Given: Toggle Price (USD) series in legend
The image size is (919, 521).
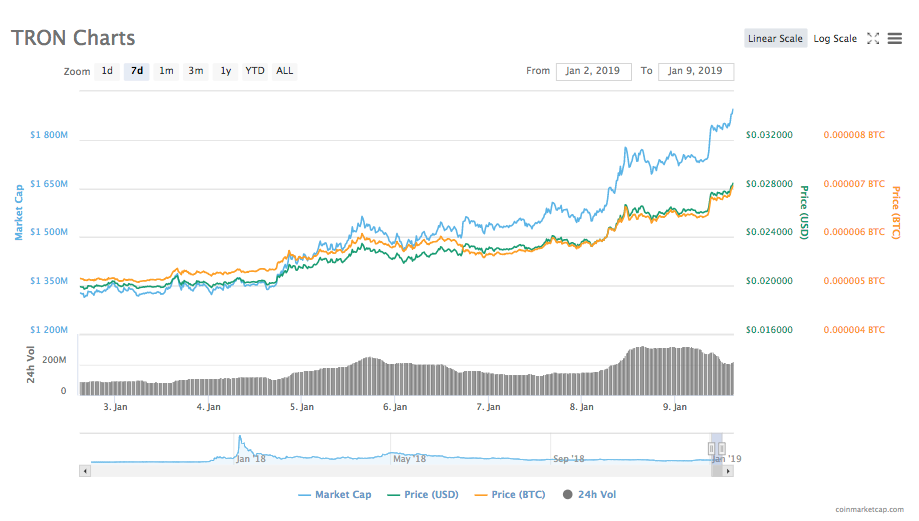Looking at the screenshot, I should click(423, 495).
